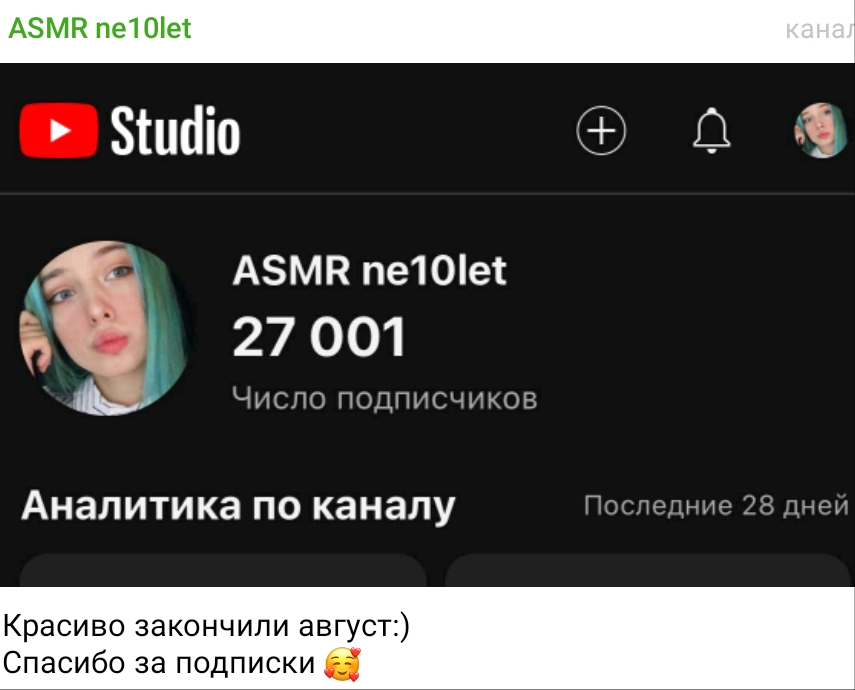This screenshot has height=690, width=855.
Task: Click the large channel profile picture
Action: [x=106, y=328]
